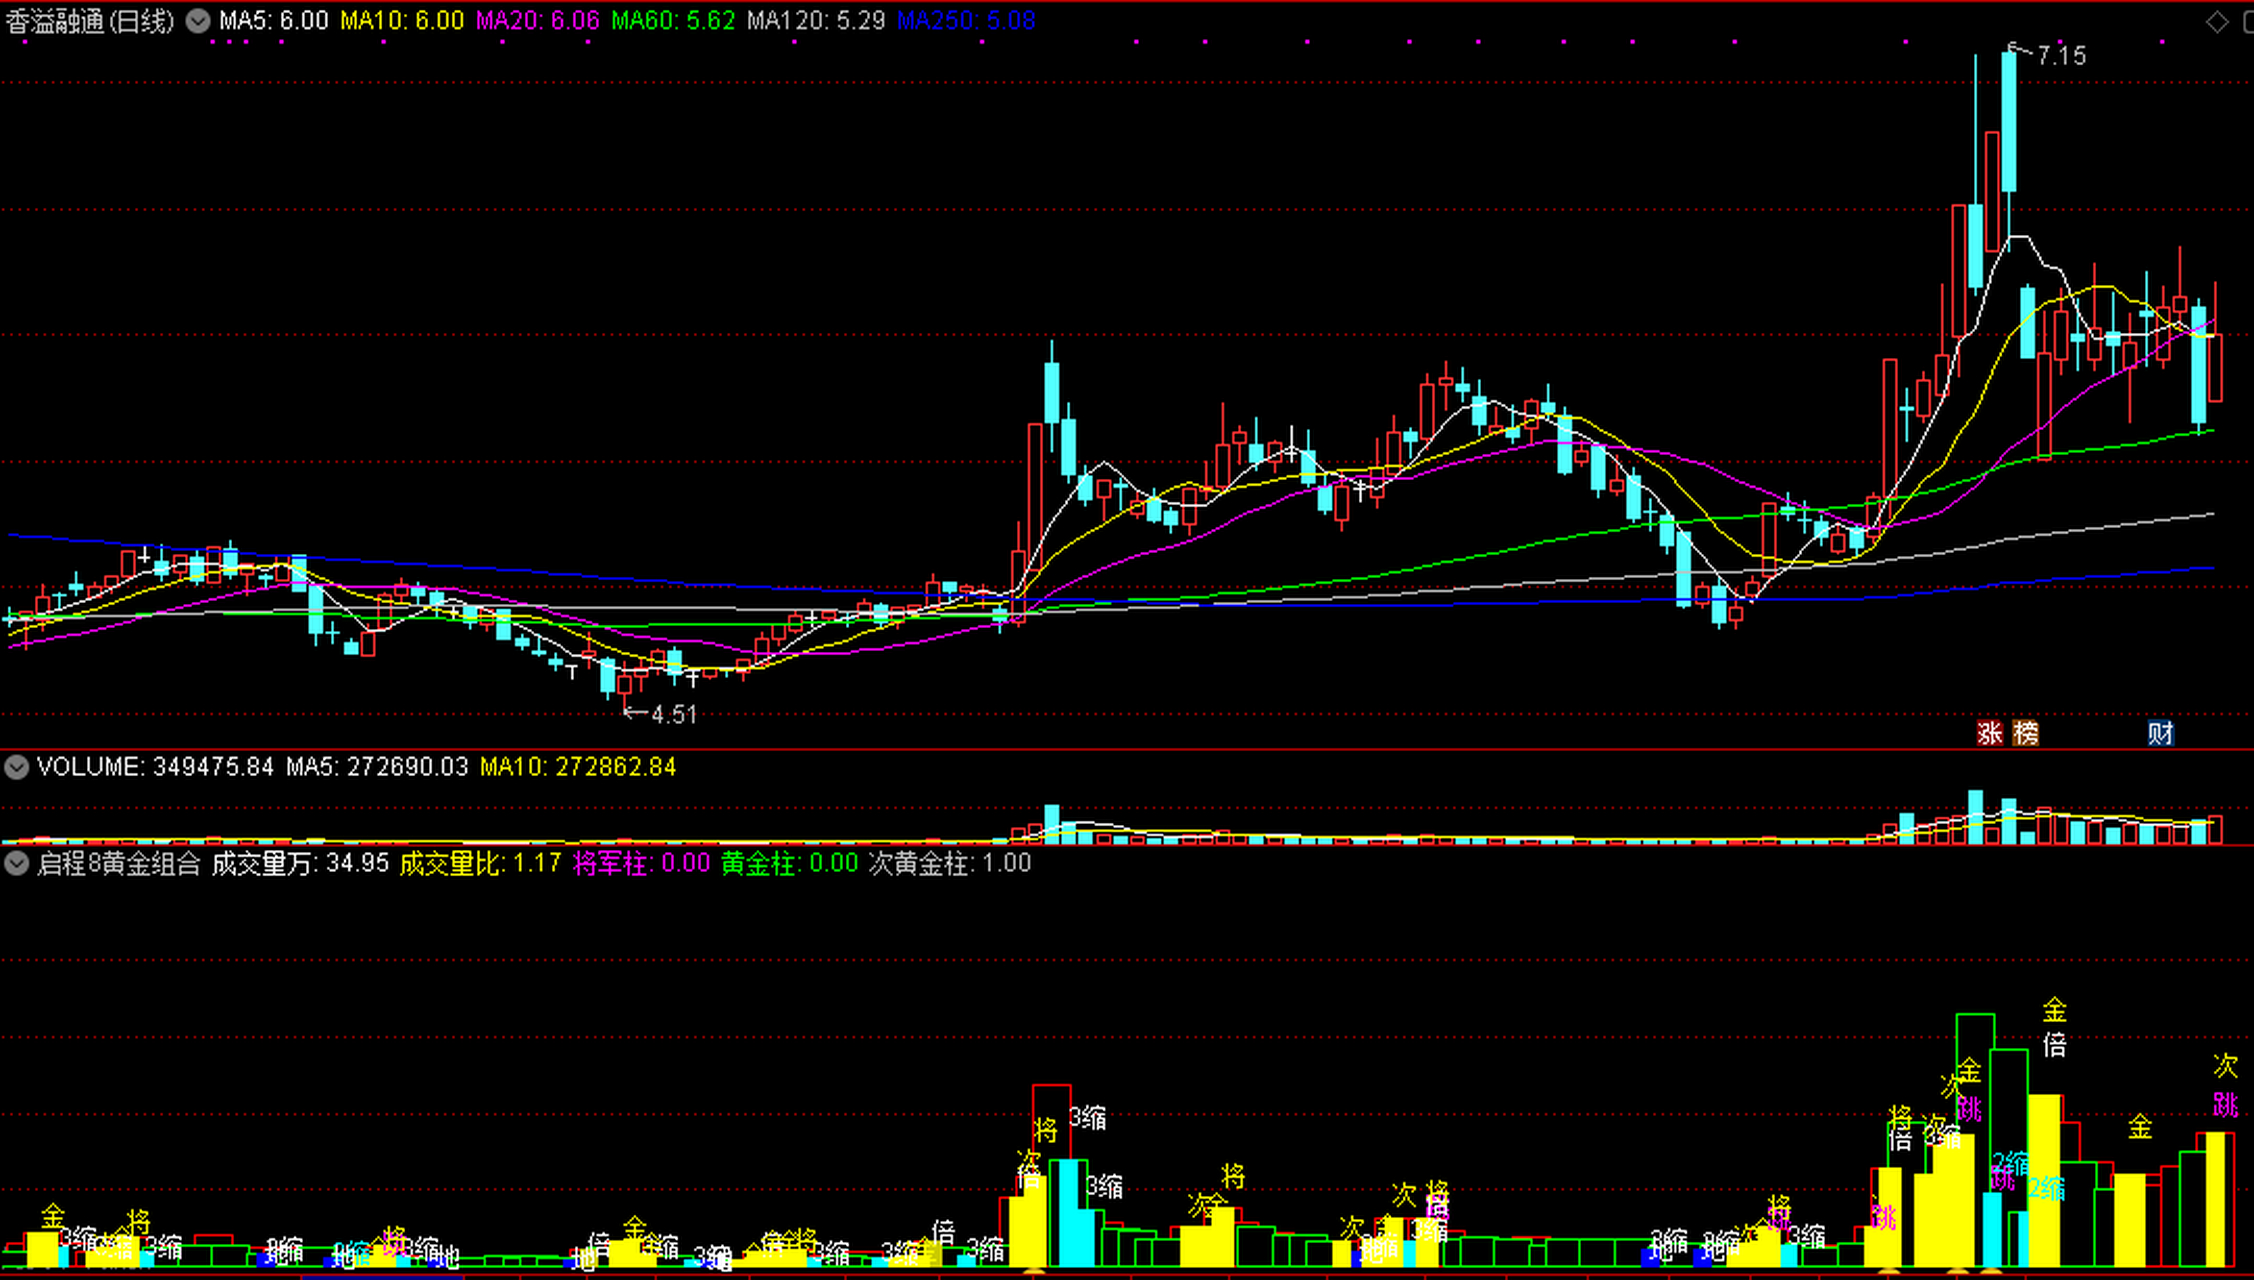Select the MA5: 6.00 moving average label

[x=274, y=21]
